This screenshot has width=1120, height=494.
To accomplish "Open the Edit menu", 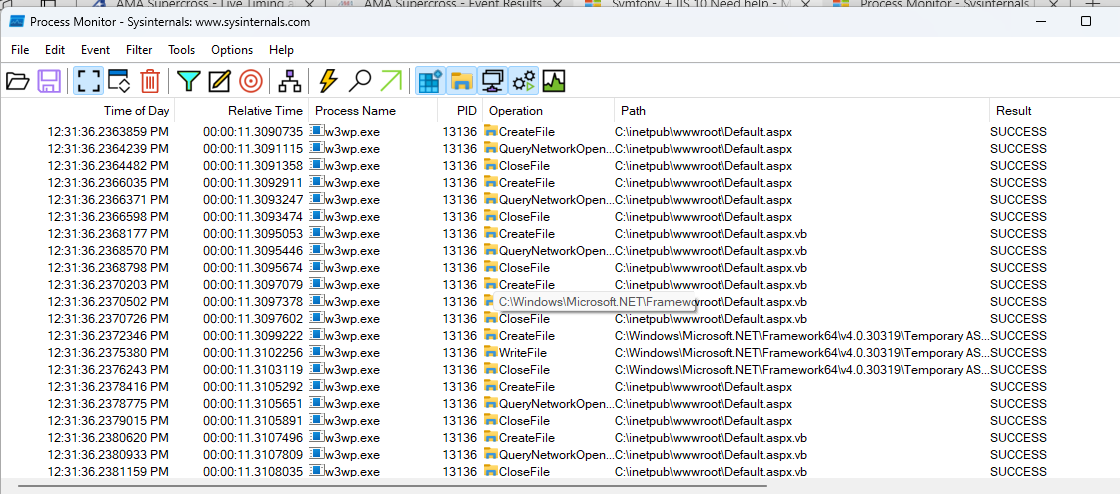I will click(55, 50).
